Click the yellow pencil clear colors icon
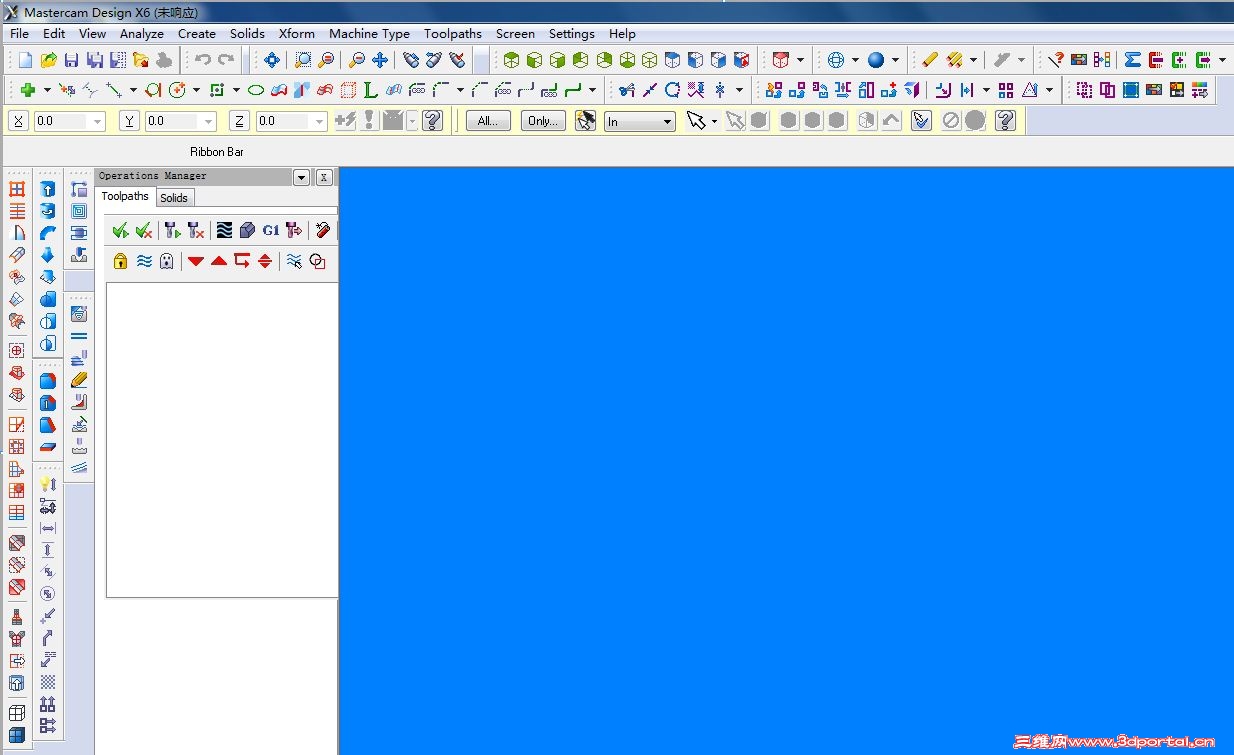 tap(930, 60)
